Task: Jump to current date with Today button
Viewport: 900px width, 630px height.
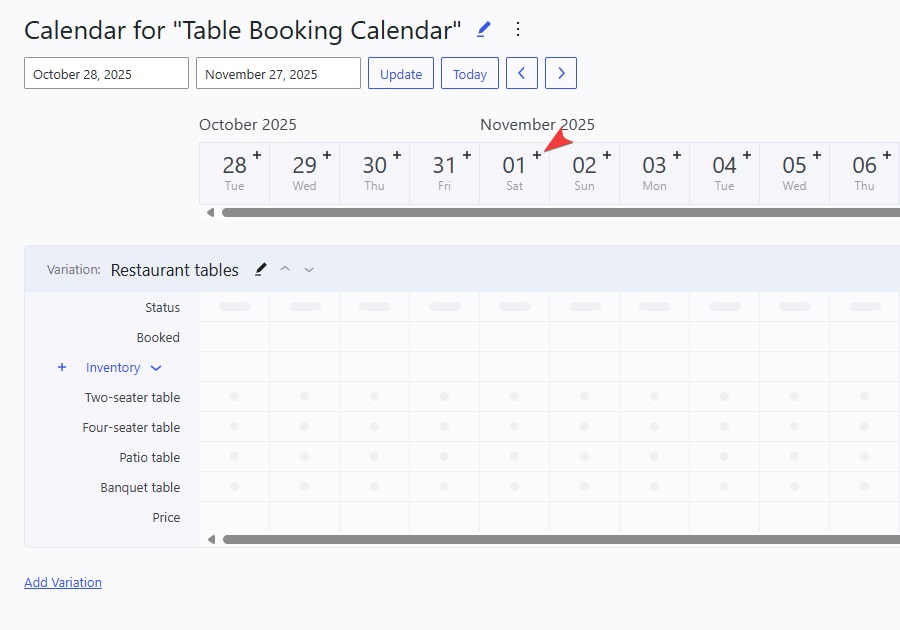Action: pyautogui.click(x=469, y=73)
